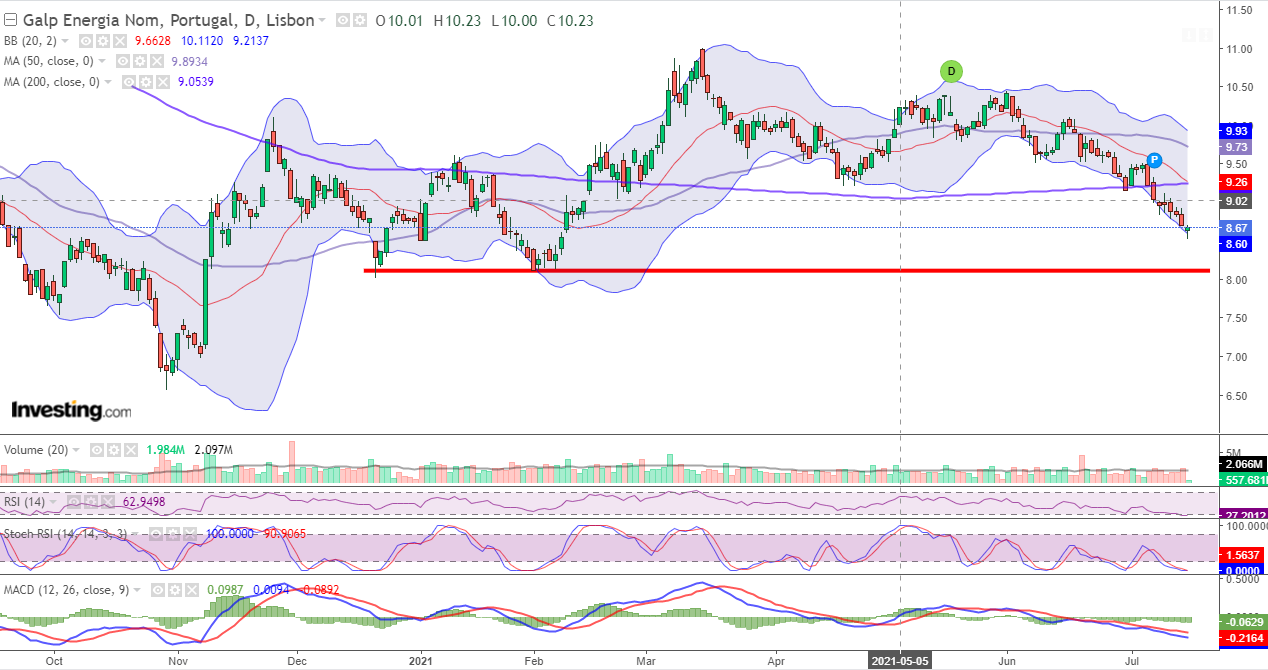Click RSI value 62.9498

(144, 502)
